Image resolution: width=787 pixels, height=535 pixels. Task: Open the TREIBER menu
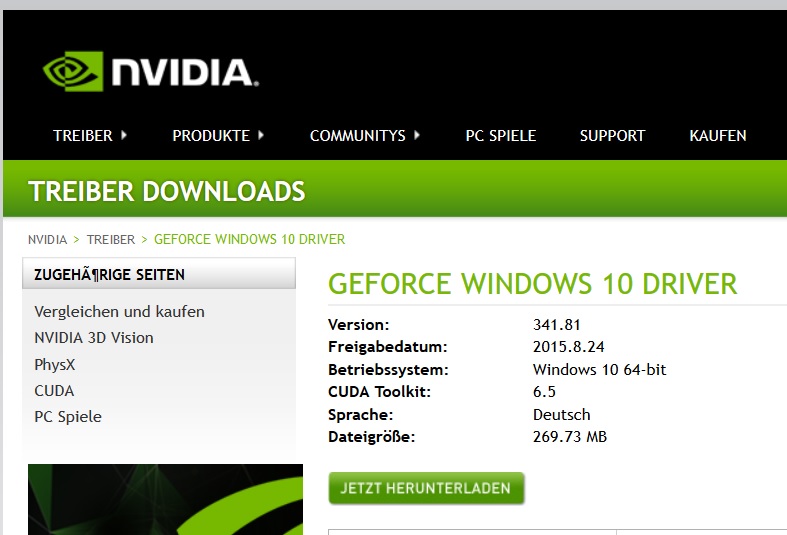coord(83,136)
